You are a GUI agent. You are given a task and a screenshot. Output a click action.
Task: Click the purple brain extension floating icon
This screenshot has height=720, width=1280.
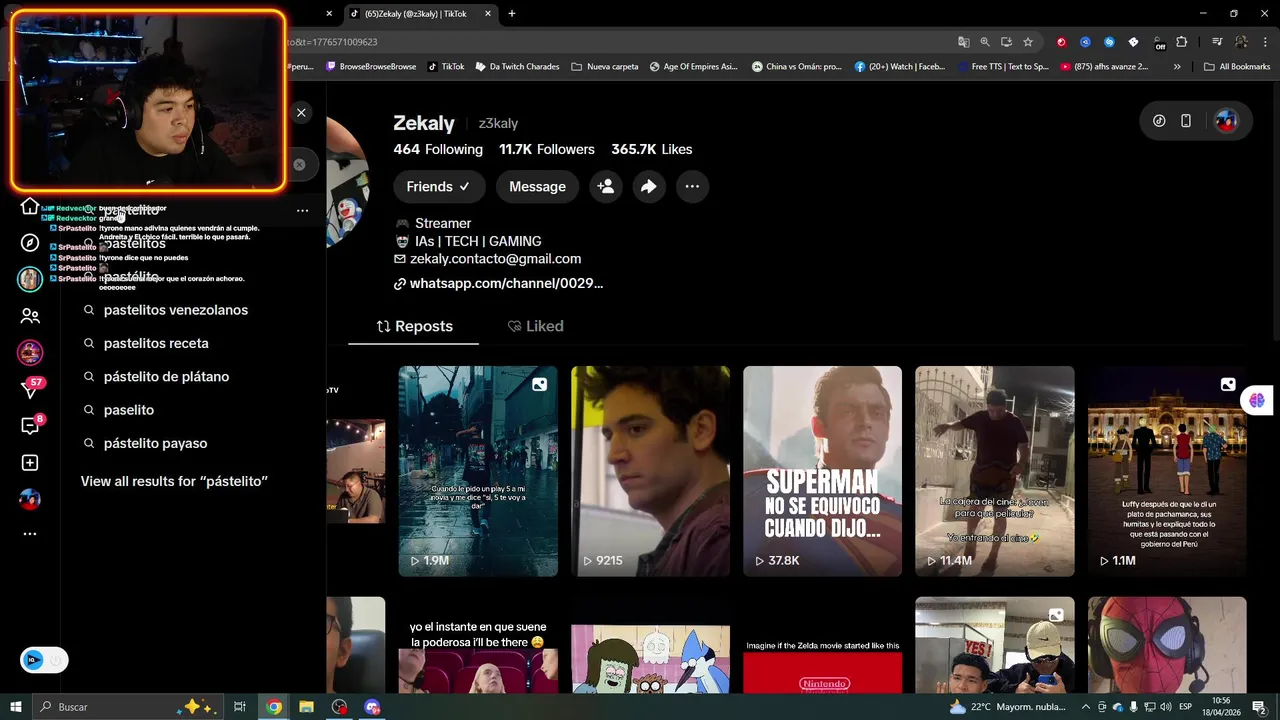[x=1257, y=400]
